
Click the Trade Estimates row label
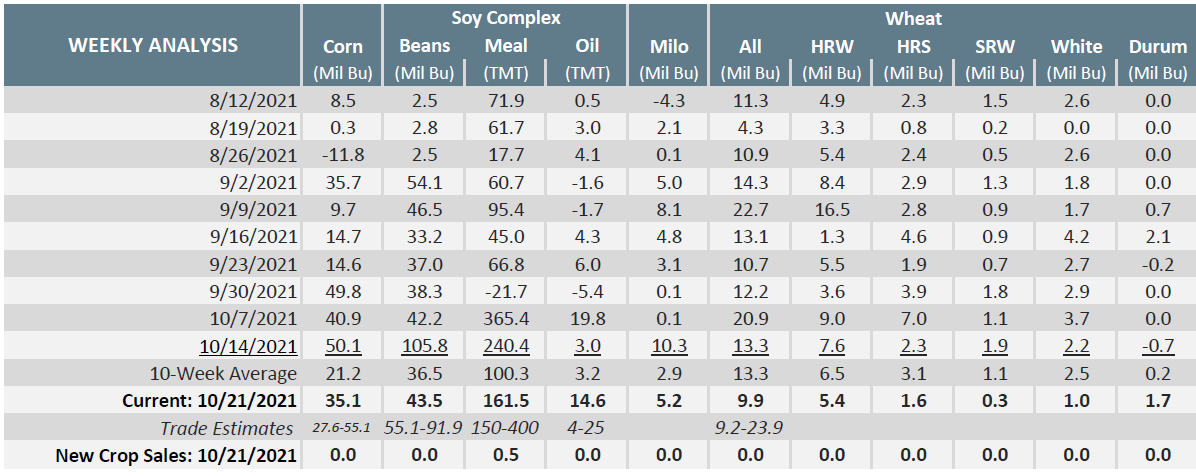[x=229, y=428]
